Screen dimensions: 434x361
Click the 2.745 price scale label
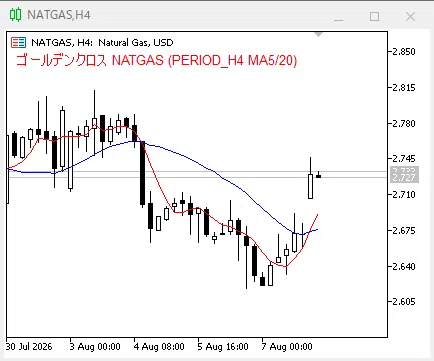click(404, 158)
